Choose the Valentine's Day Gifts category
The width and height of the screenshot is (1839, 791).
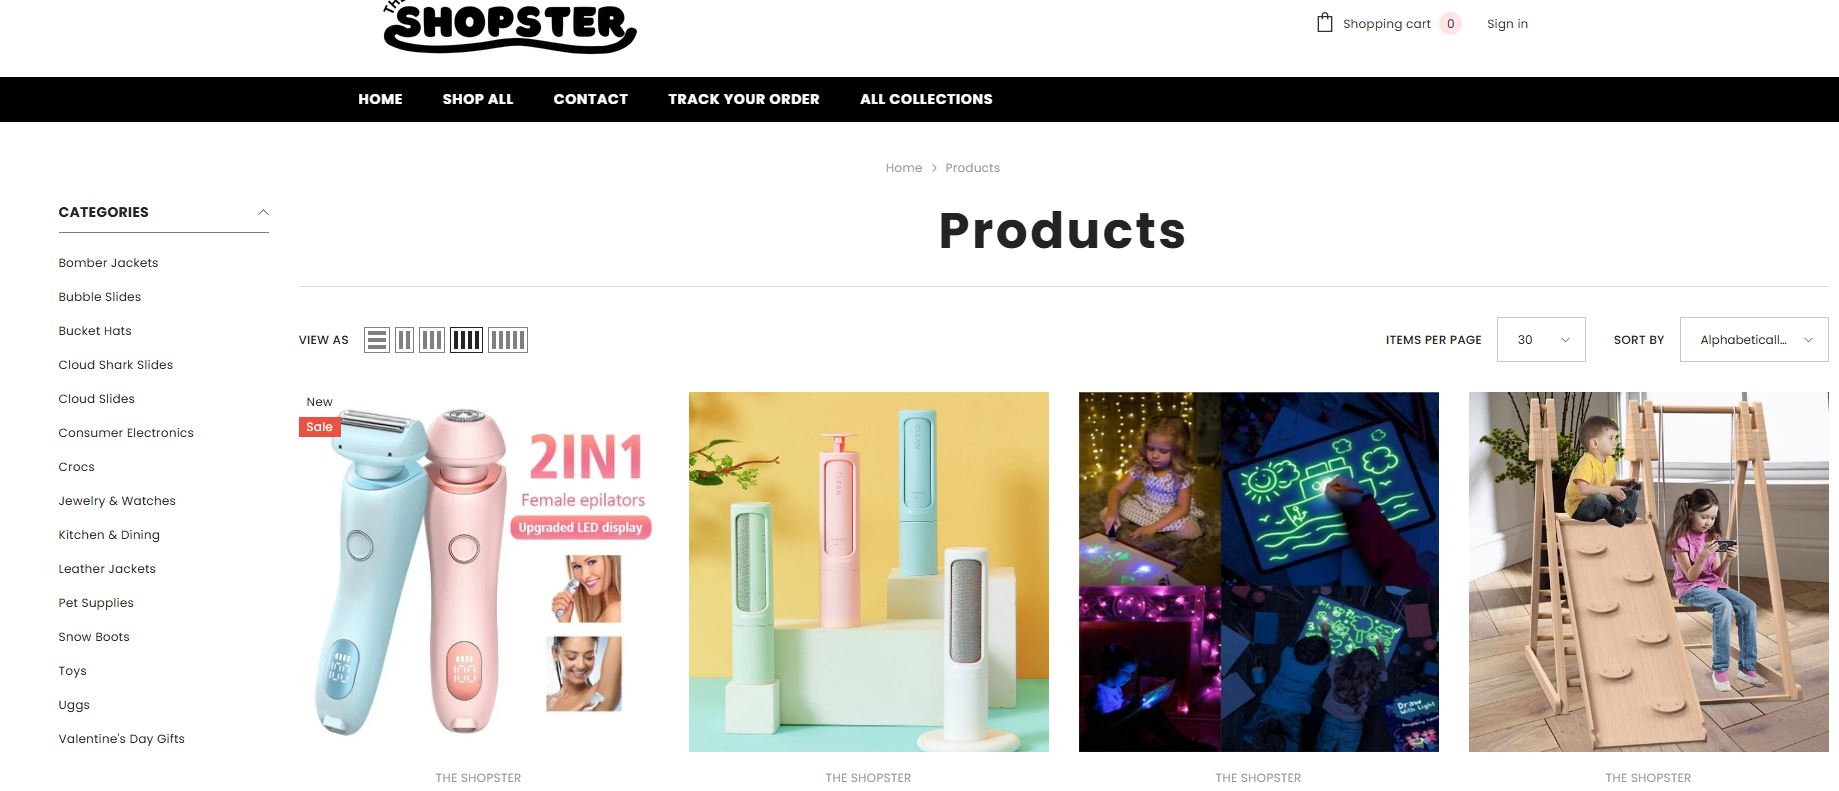(x=121, y=739)
